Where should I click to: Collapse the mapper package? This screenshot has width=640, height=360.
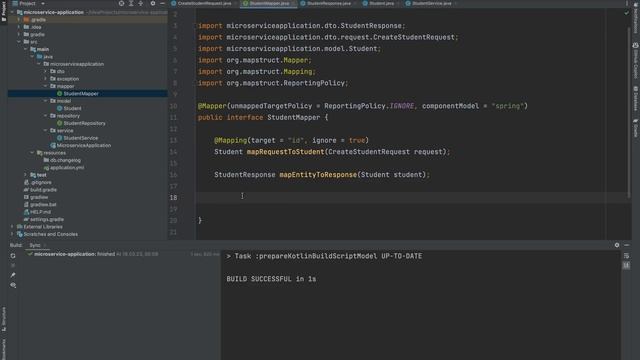pyautogui.click(x=45, y=86)
